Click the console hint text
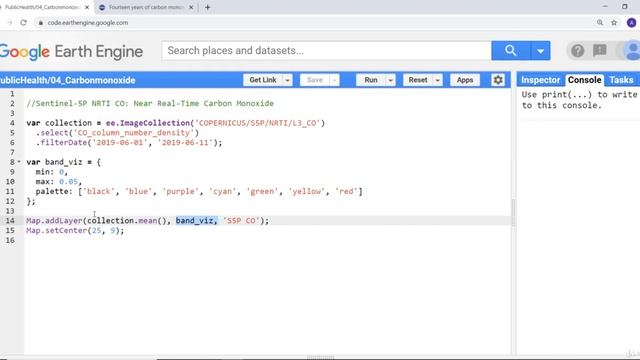 [x=580, y=100]
